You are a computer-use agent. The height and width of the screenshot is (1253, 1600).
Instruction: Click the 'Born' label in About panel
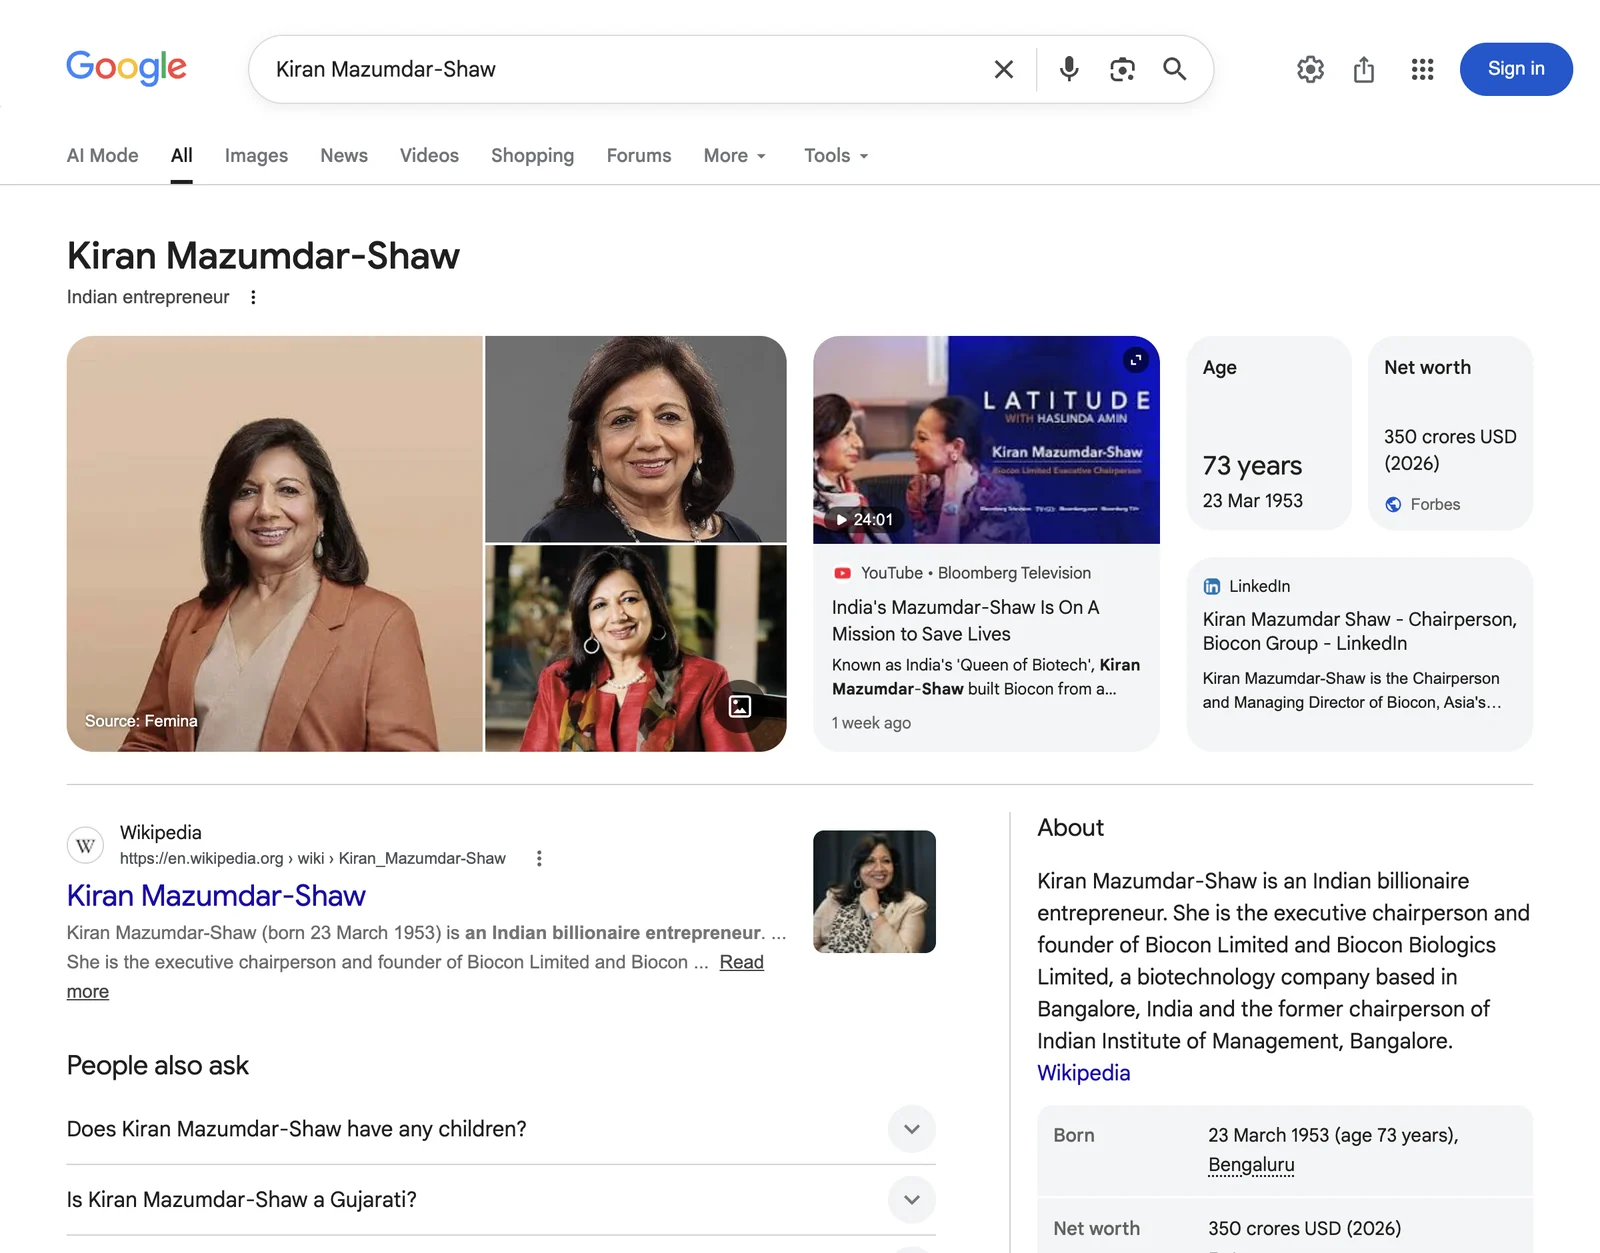[1074, 1135]
